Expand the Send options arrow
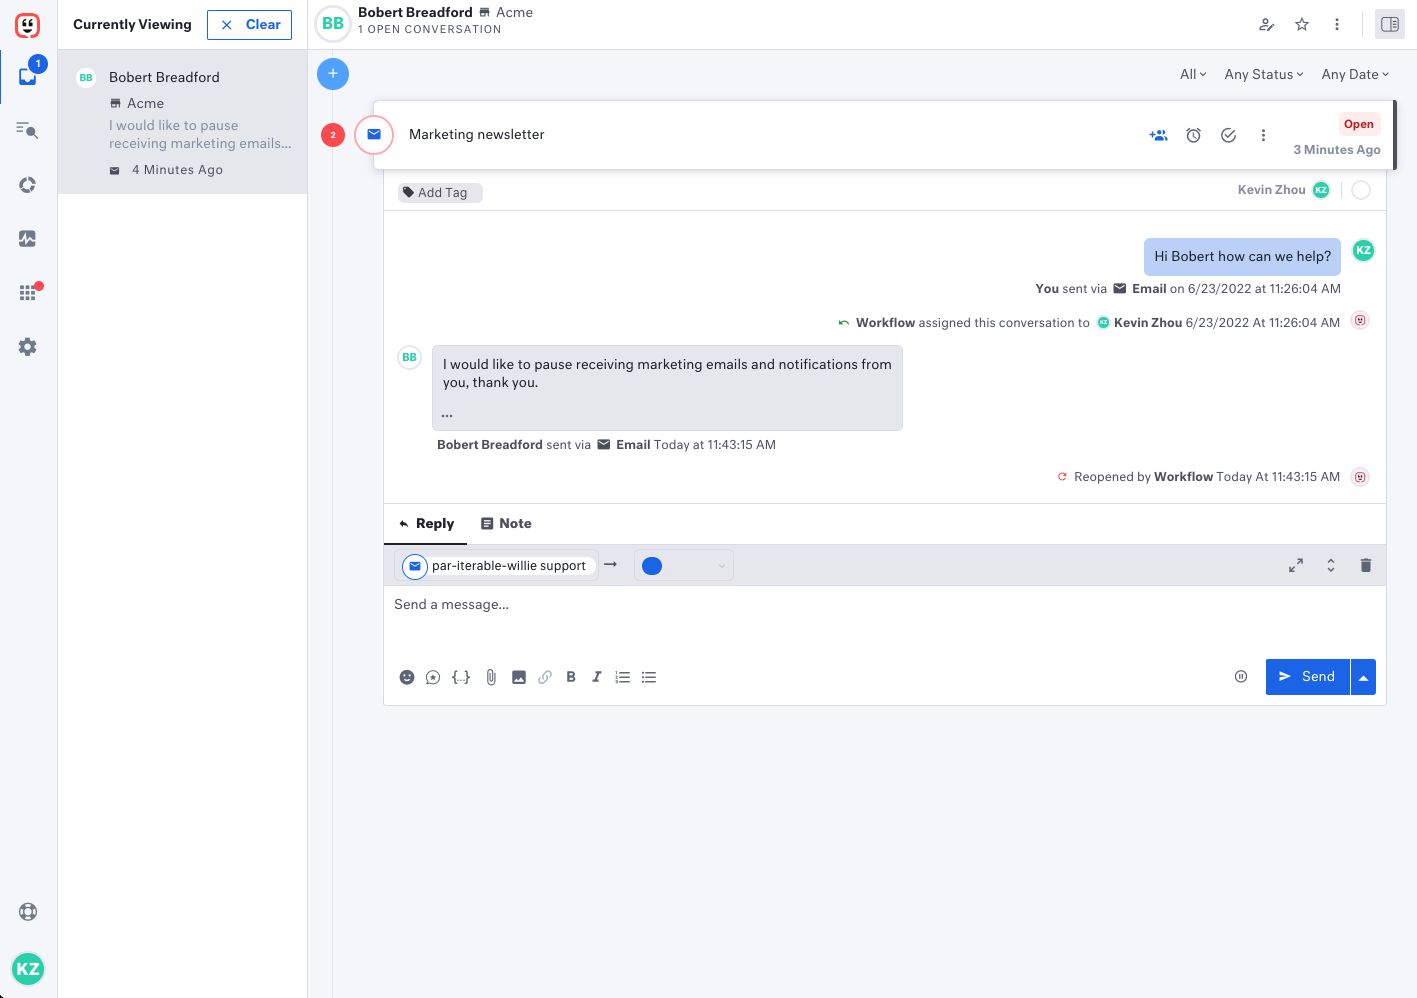Viewport: 1417px width, 998px height. [1363, 677]
